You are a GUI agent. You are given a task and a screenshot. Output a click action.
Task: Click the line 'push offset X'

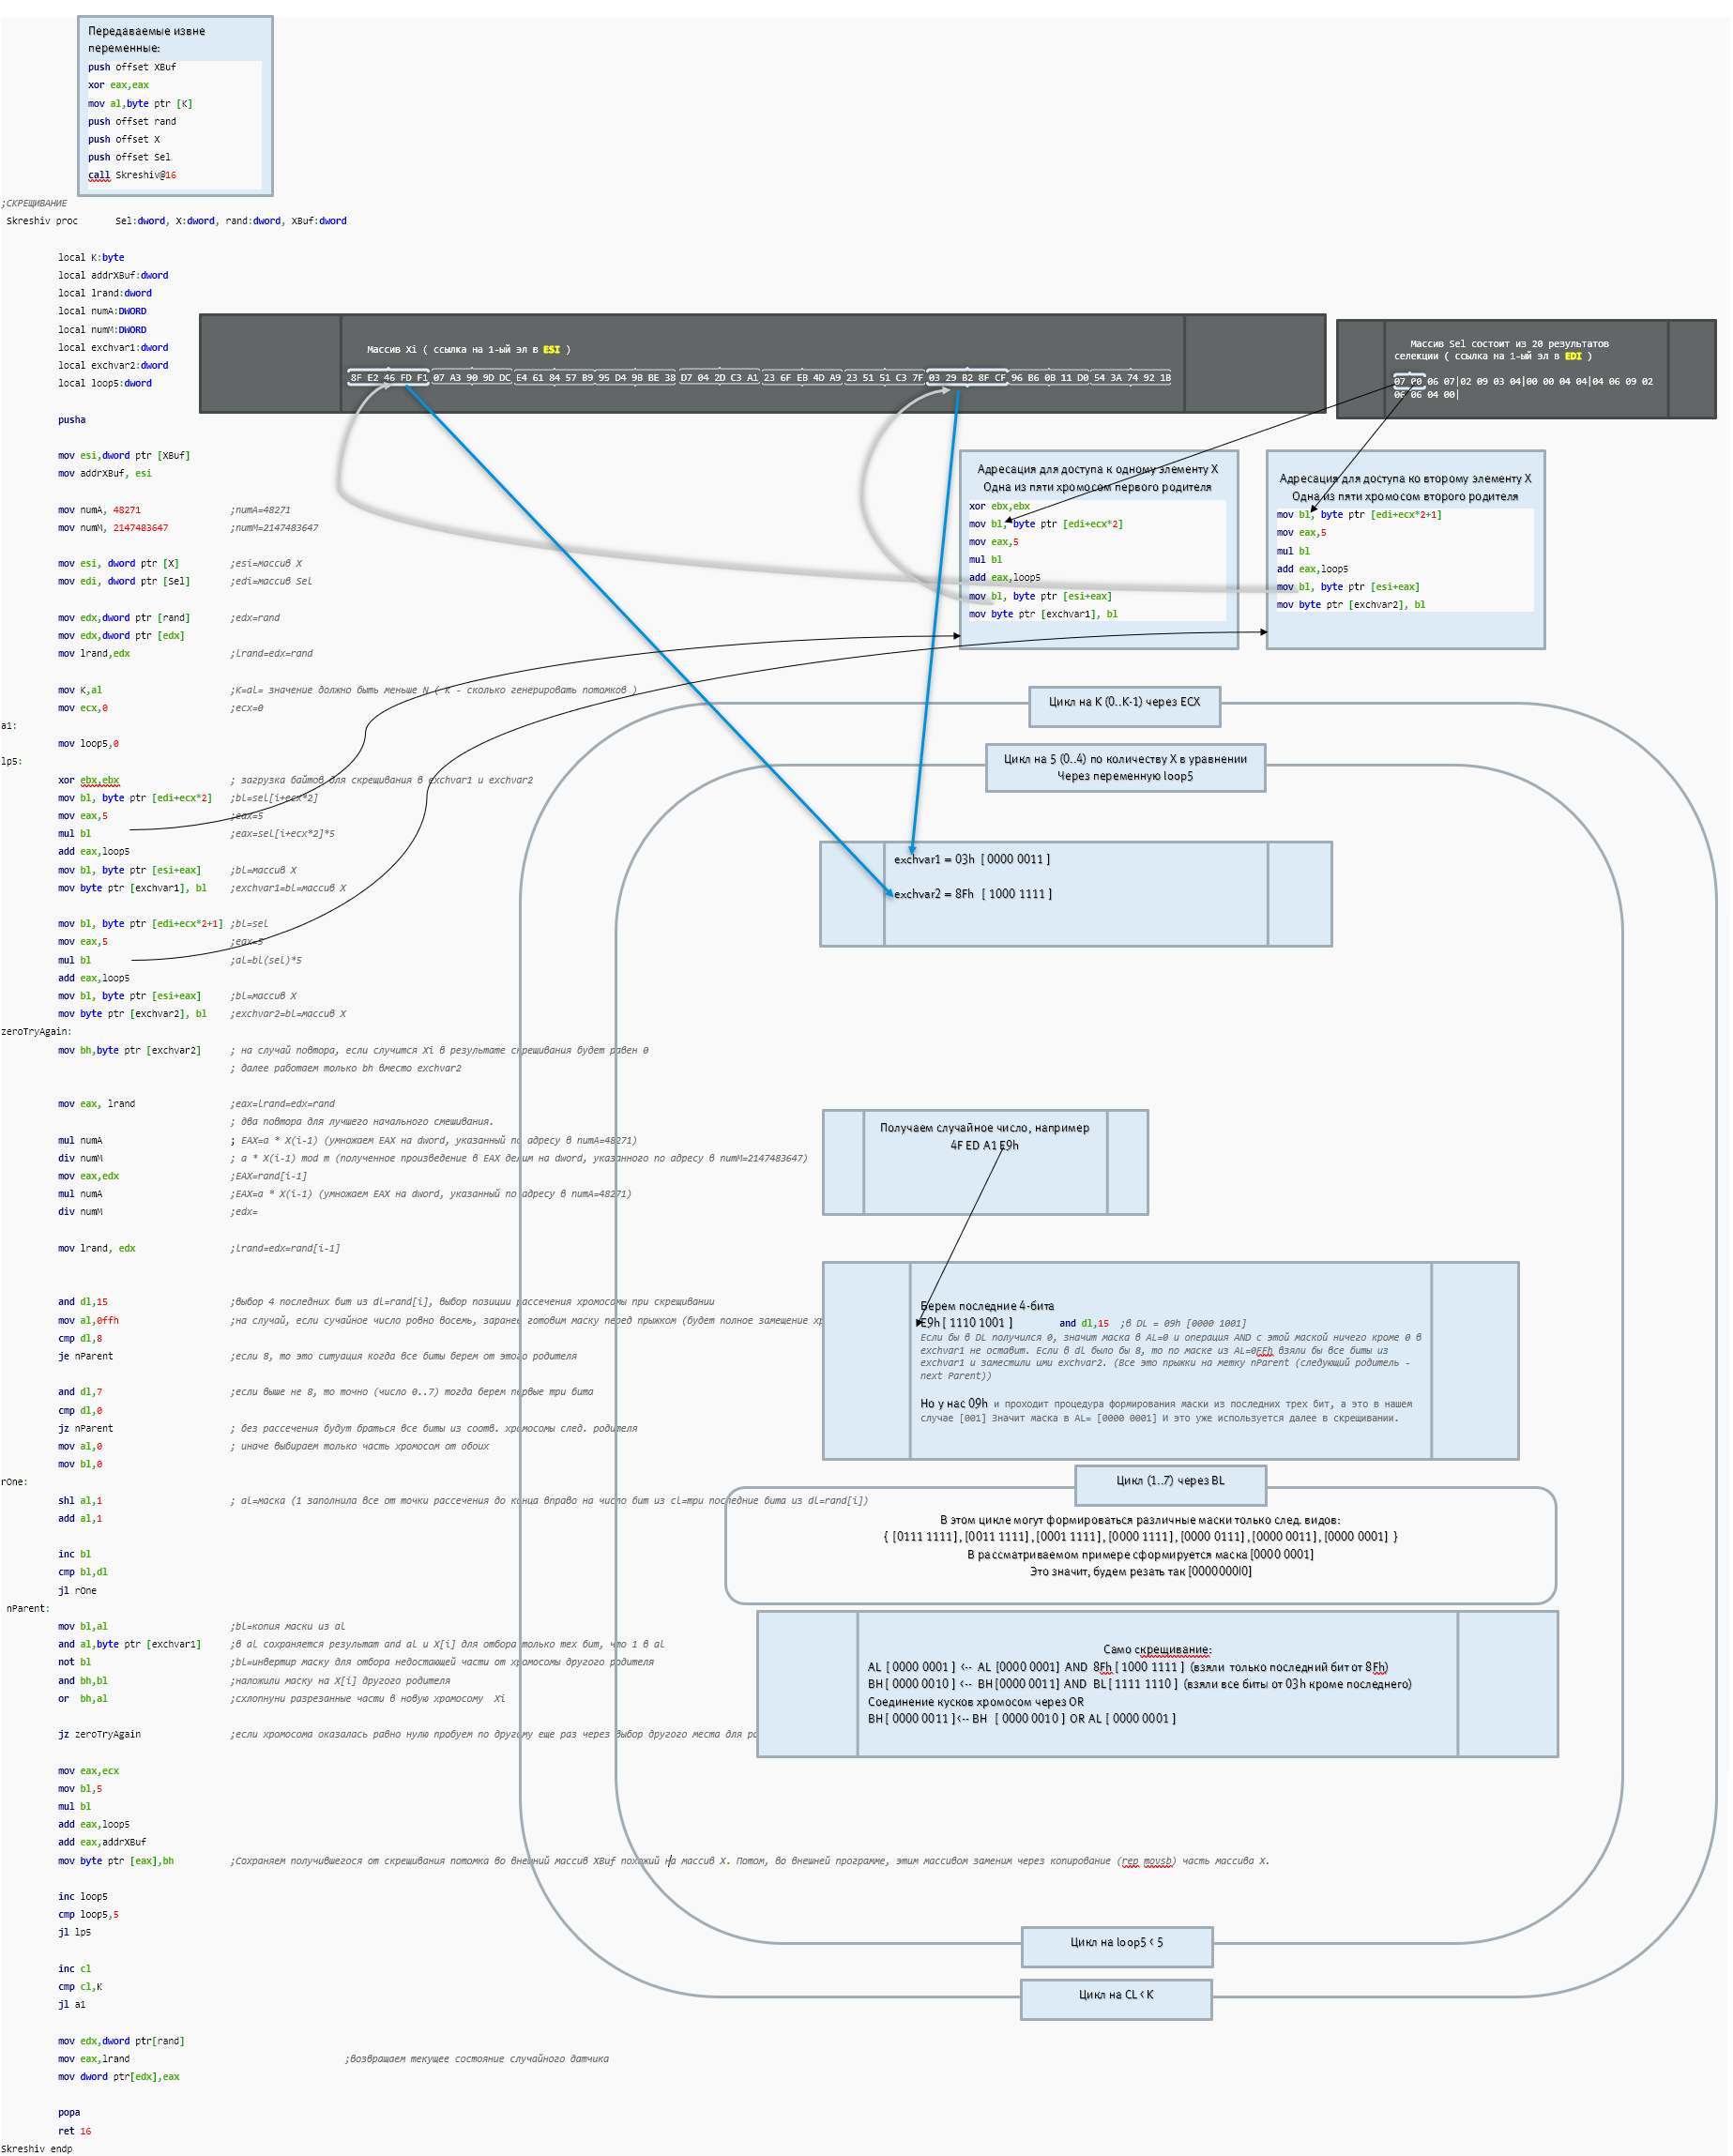click(124, 139)
